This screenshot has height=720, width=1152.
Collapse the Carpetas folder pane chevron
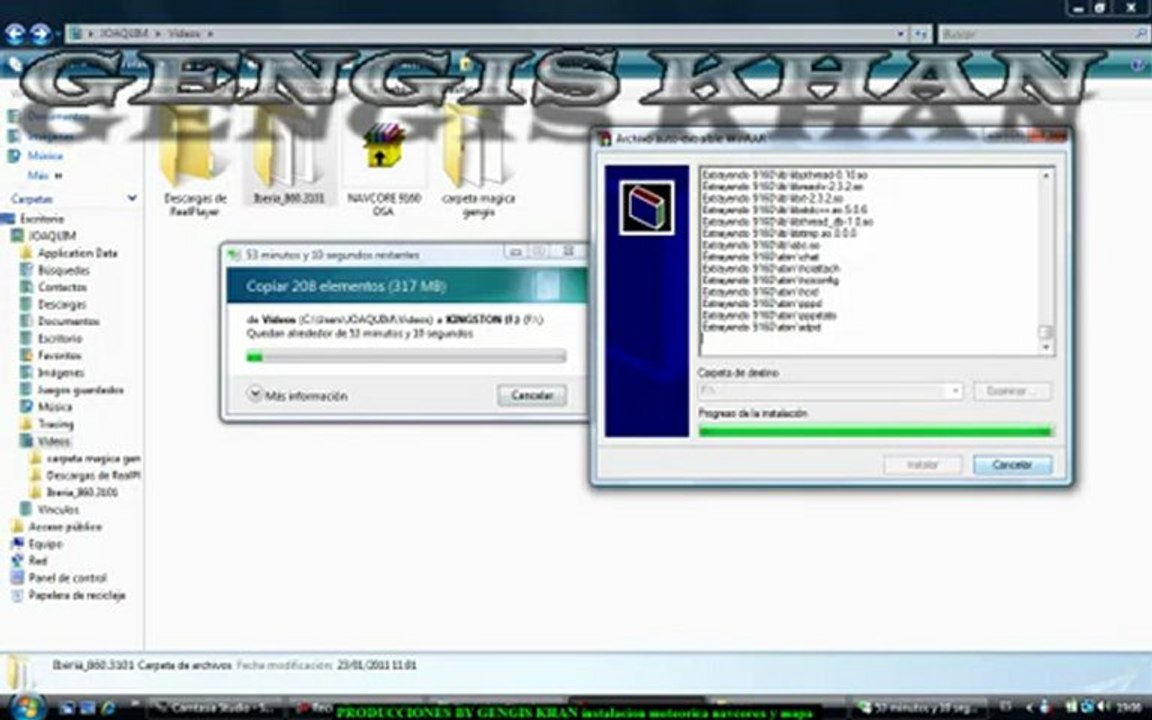point(132,198)
